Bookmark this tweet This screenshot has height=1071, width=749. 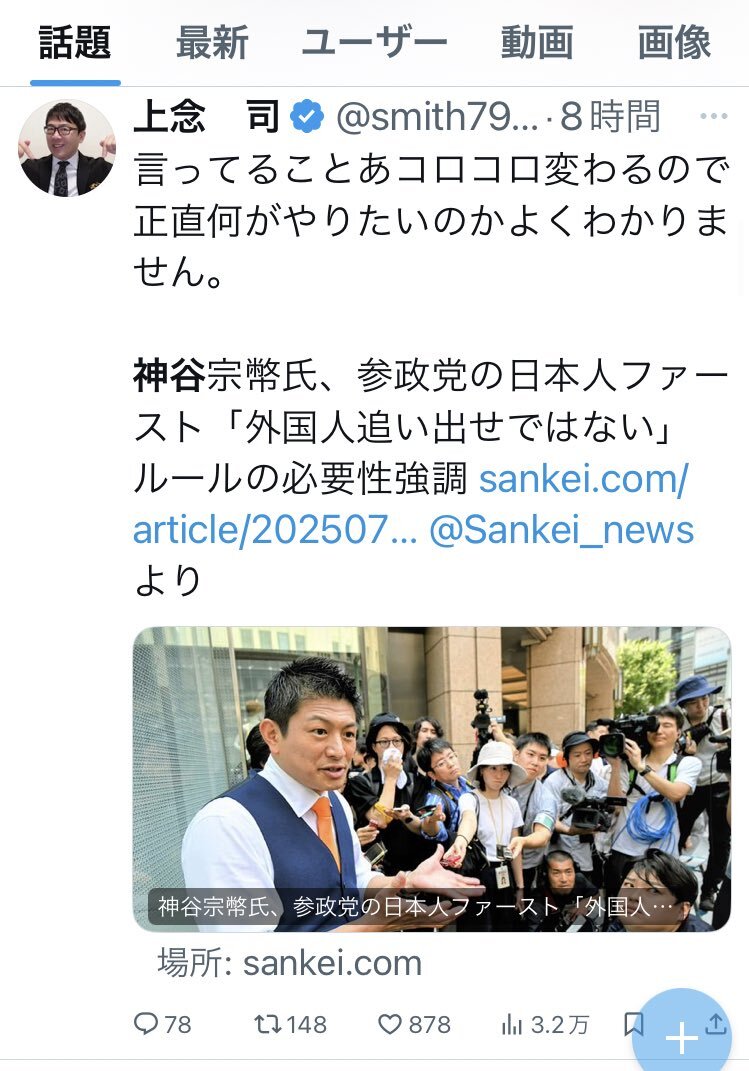(x=634, y=1024)
